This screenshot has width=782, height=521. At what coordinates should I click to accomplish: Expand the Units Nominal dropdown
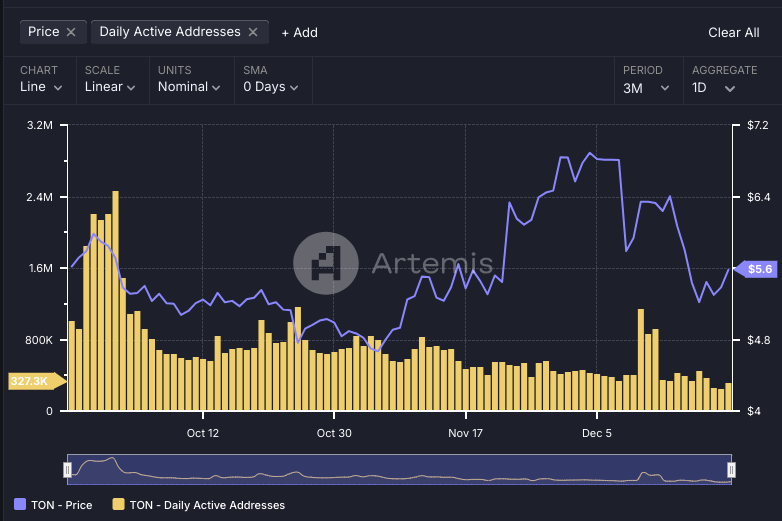click(189, 87)
